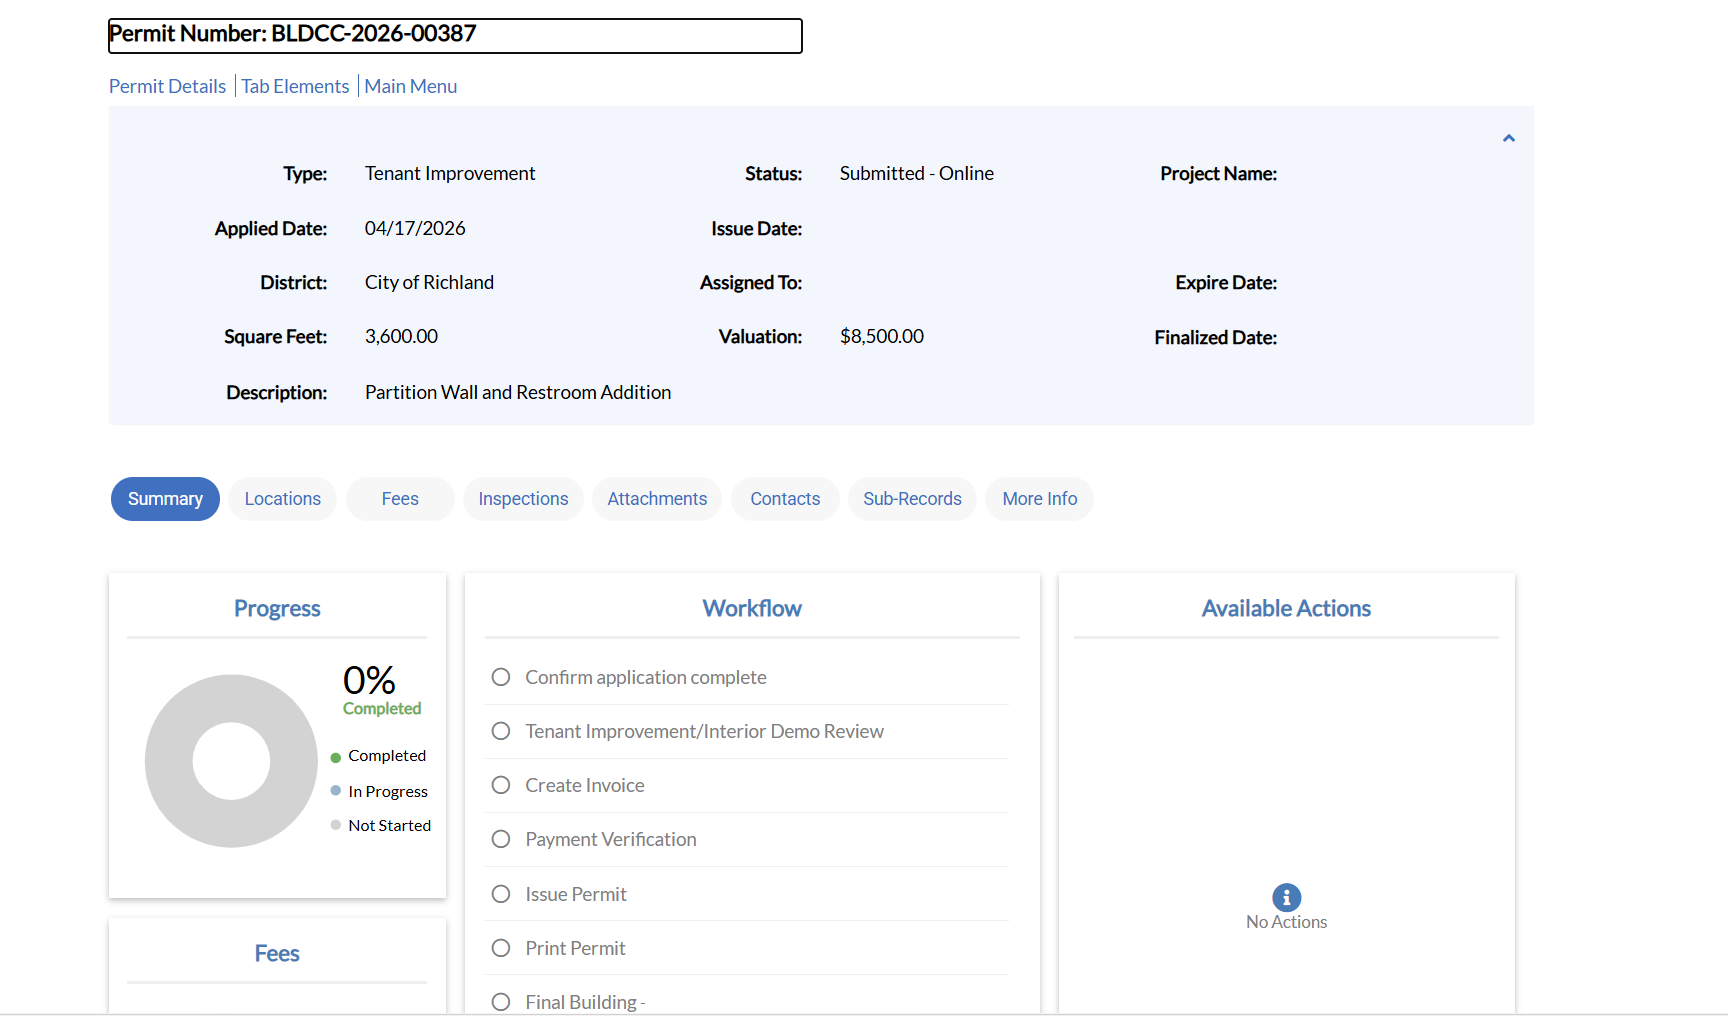
Task: Click the Create Invoice step circle
Action: 501,785
